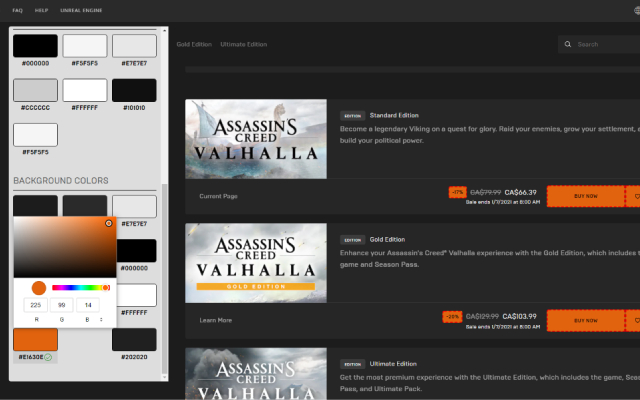Select the #E1630E orange background swatch
This screenshot has height=400, width=640.
[x=35, y=339]
